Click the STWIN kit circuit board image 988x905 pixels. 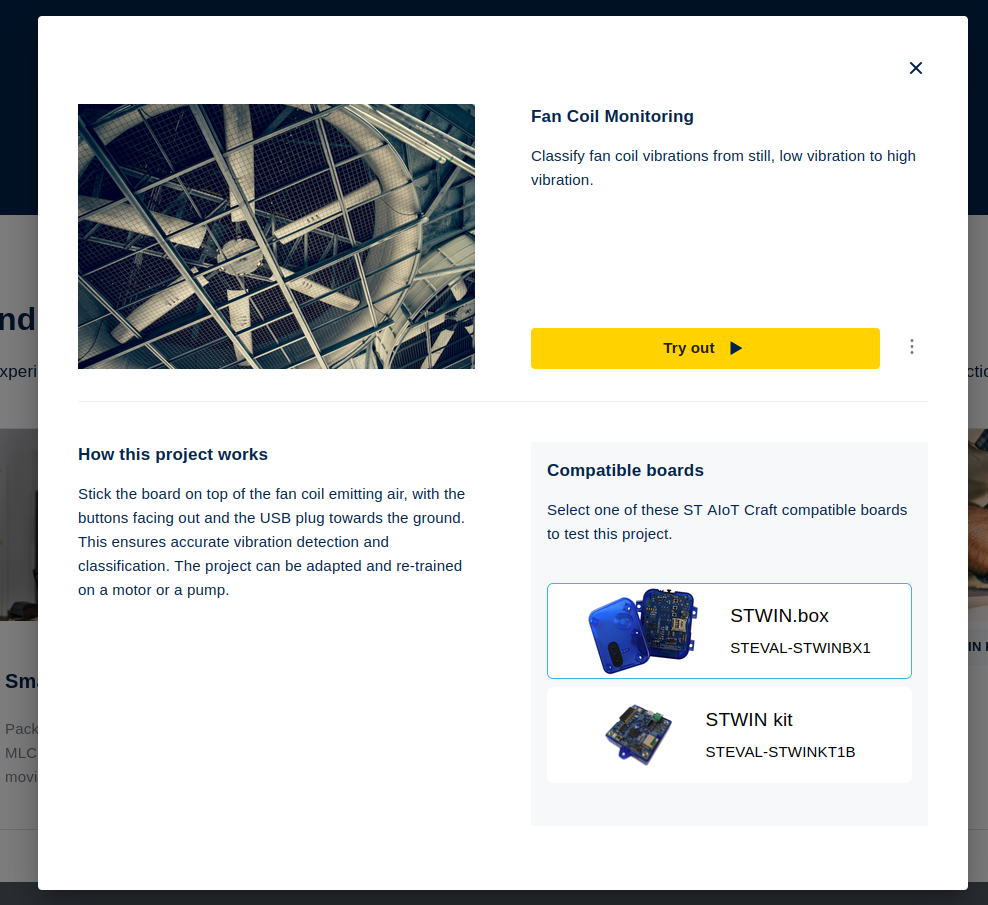tap(638, 735)
